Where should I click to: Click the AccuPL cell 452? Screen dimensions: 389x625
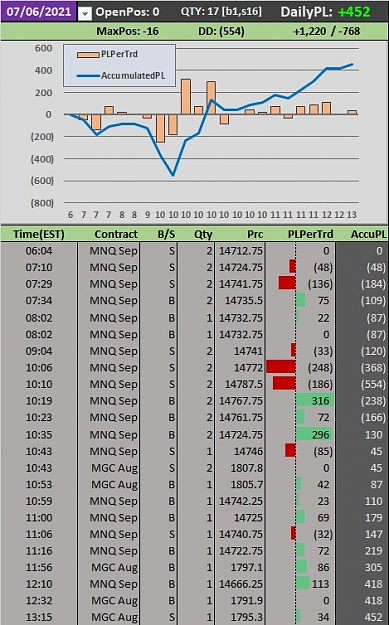(x=373, y=617)
